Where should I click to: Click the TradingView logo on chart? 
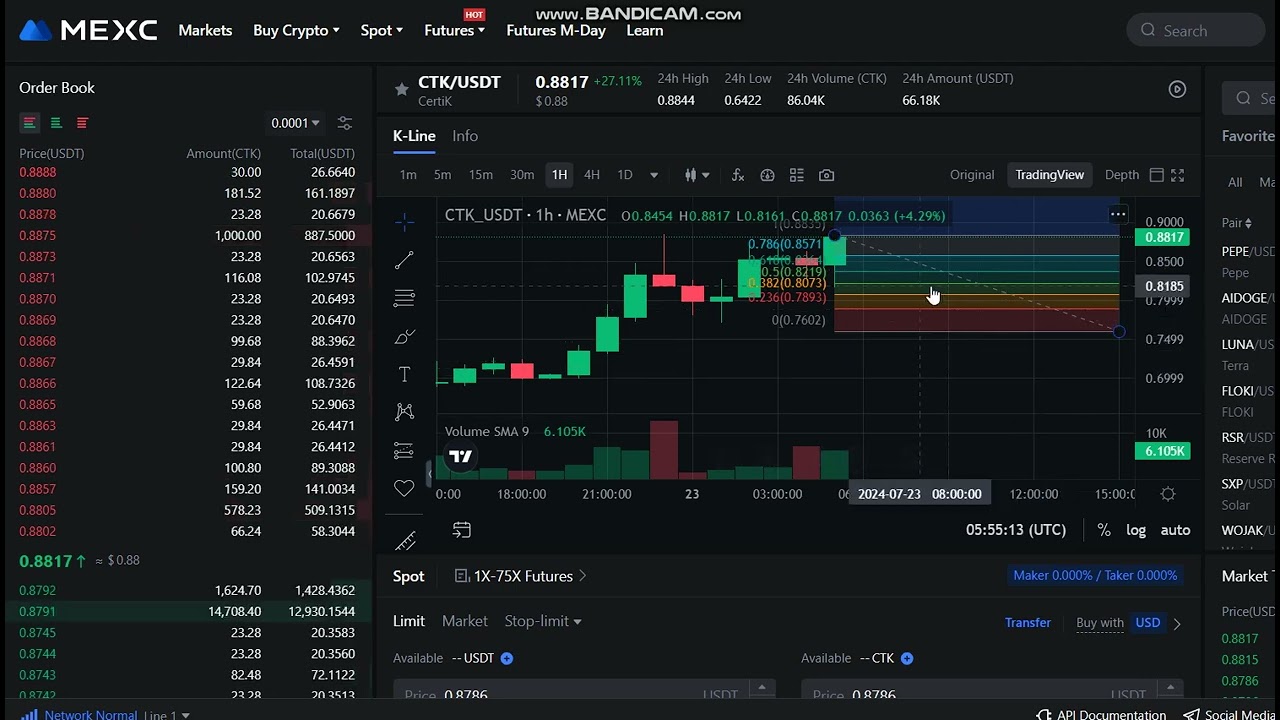click(460, 457)
